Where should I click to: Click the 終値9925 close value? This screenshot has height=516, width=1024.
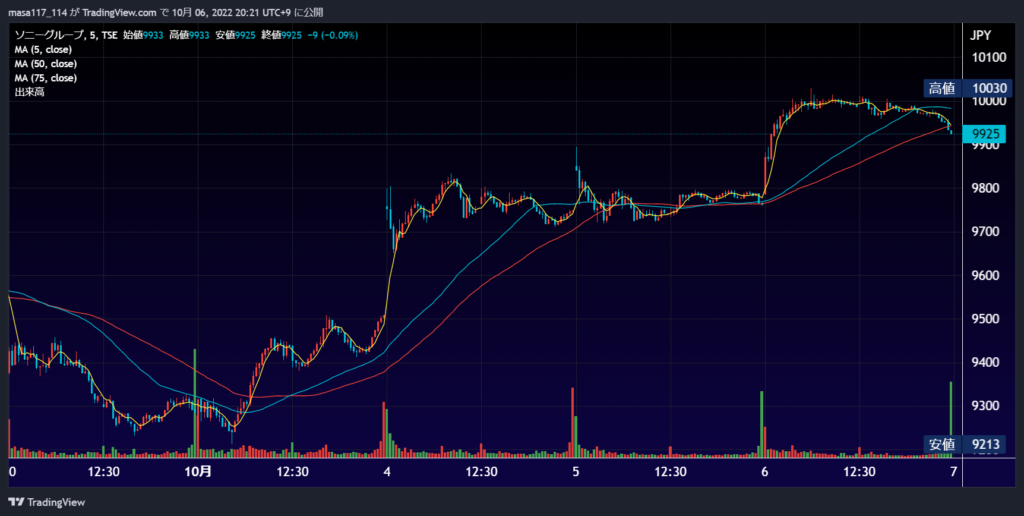click(x=281, y=35)
